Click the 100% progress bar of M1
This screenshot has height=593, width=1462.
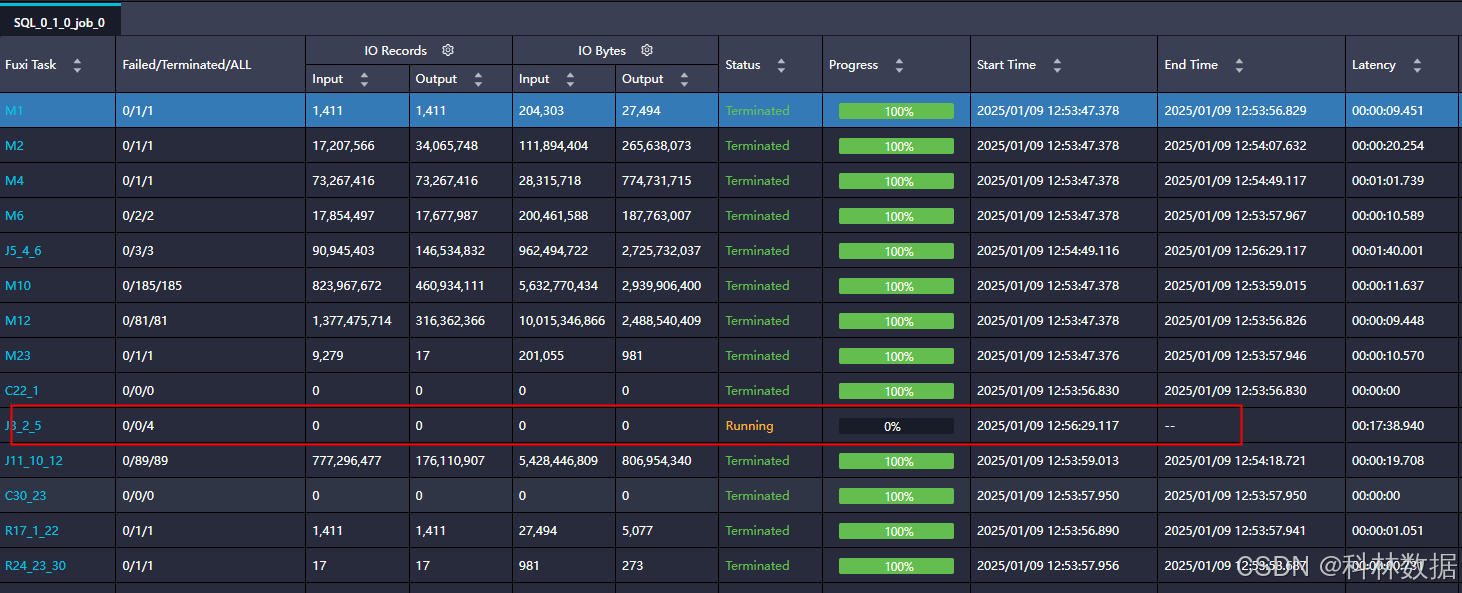point(896,111)
